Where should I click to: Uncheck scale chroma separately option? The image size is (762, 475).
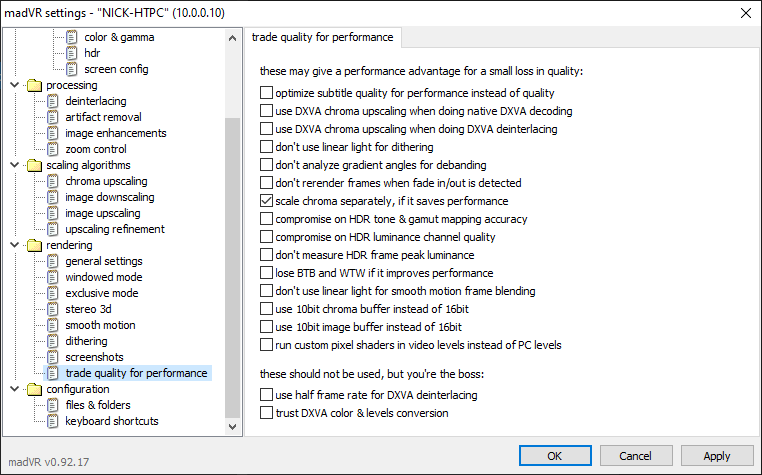click(x=266, y=200)
